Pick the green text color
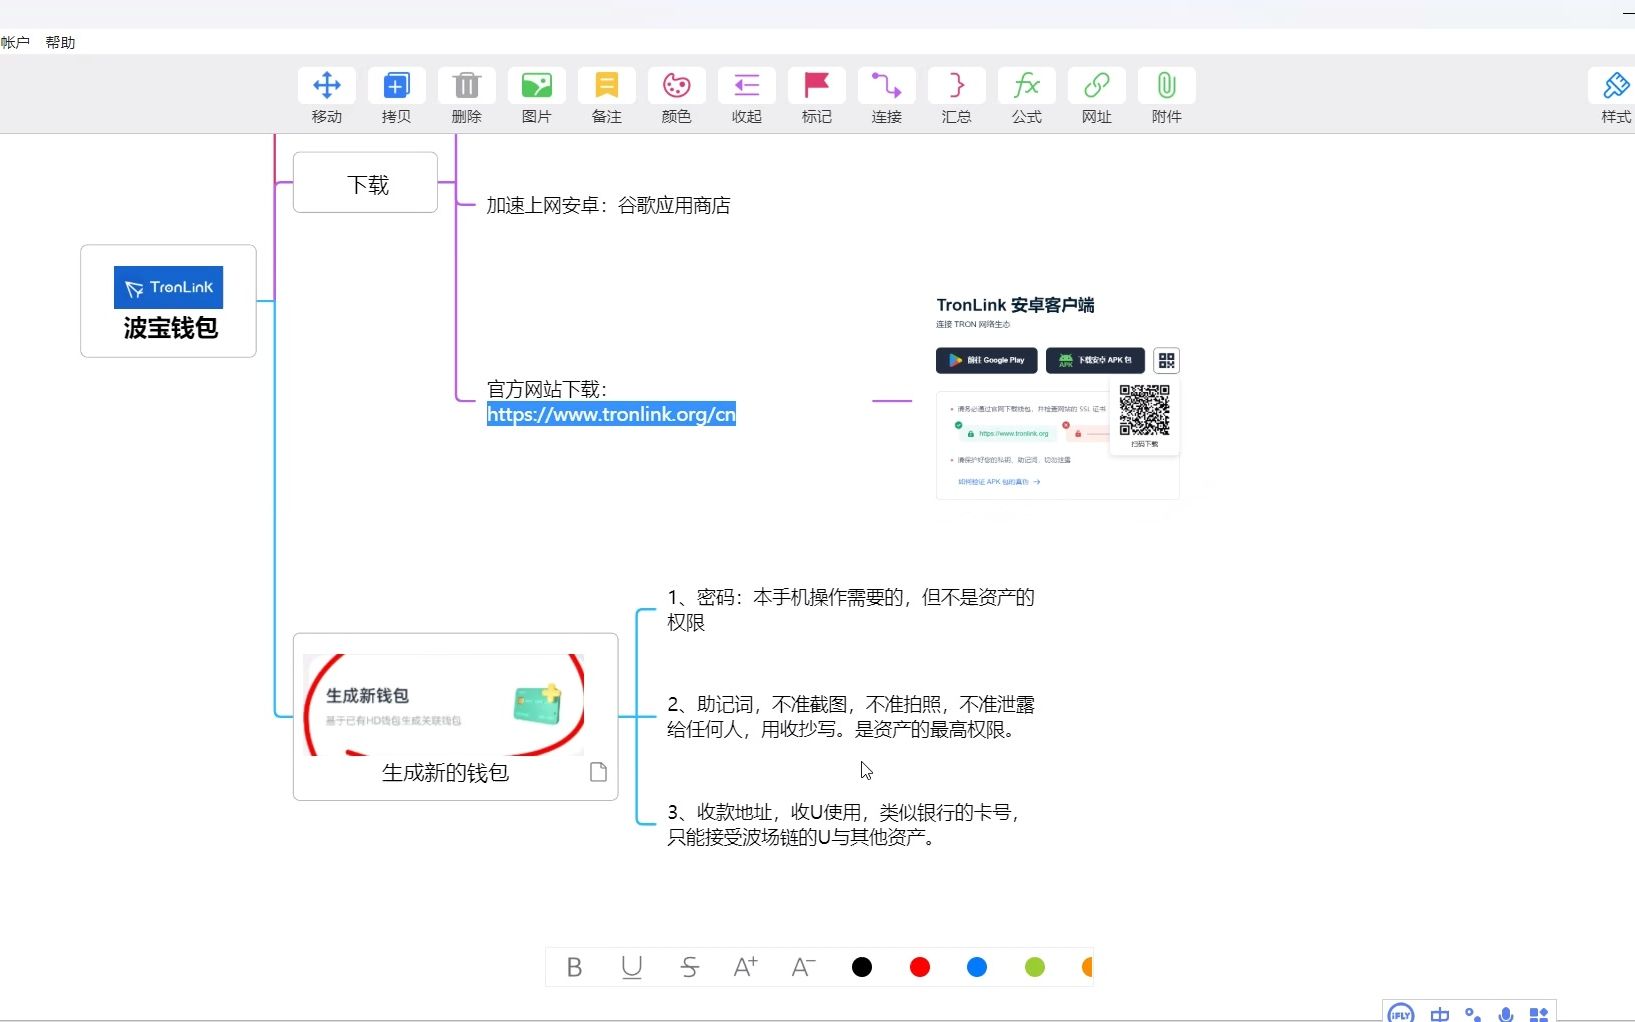The image size is (1635, 1022). [1035, 967]
